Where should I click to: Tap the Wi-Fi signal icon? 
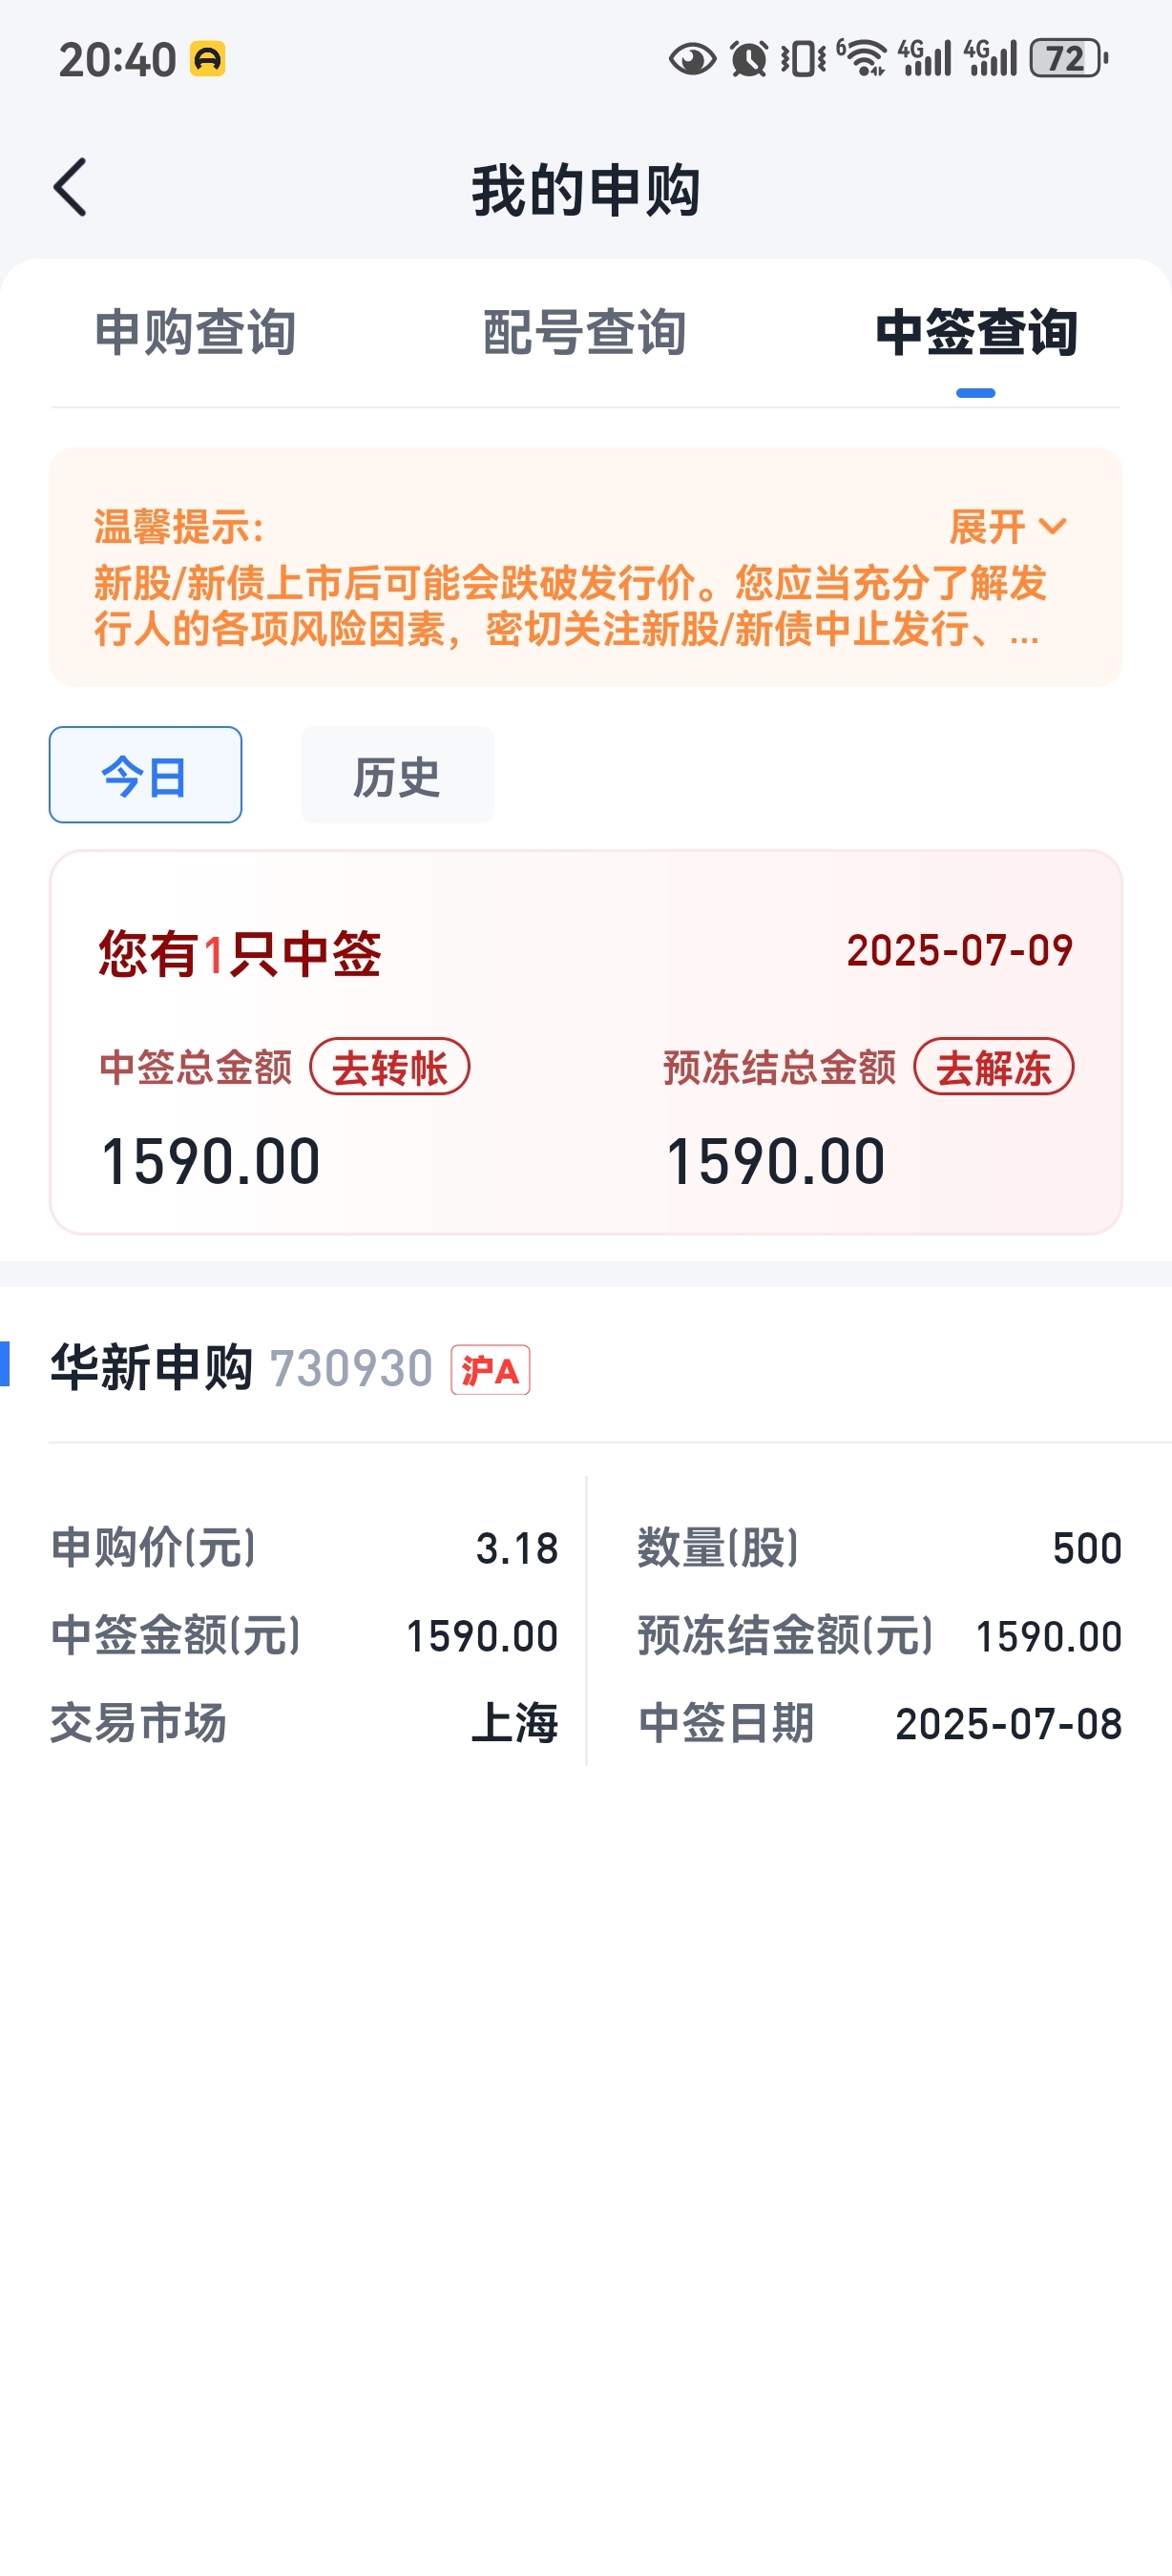coord(861,58)
